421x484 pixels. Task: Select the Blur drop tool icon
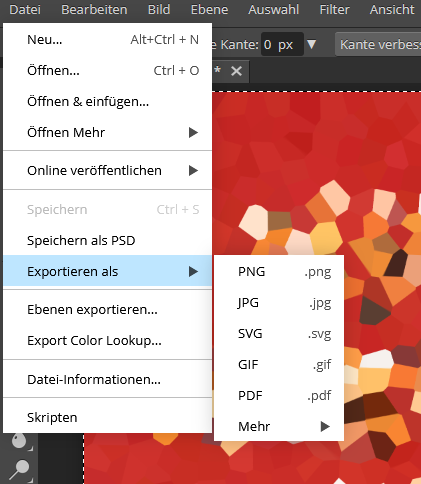click(19, 441)
